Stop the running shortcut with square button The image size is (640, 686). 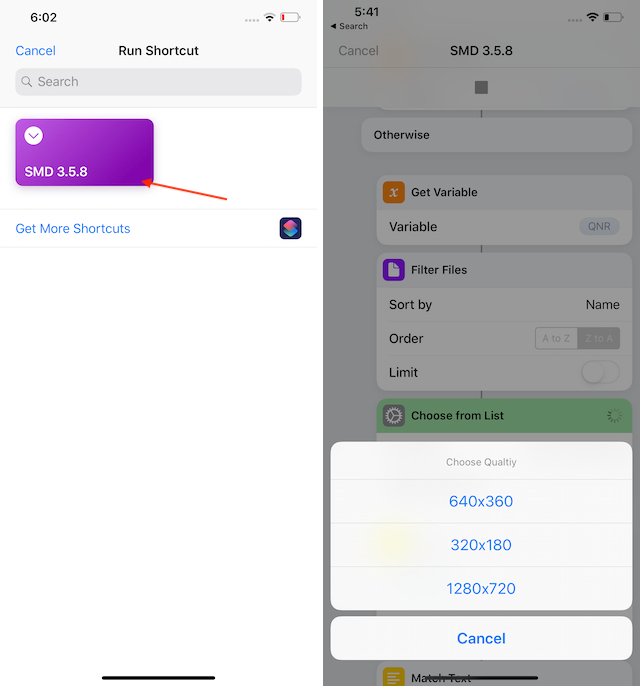(x=481, y=87)
